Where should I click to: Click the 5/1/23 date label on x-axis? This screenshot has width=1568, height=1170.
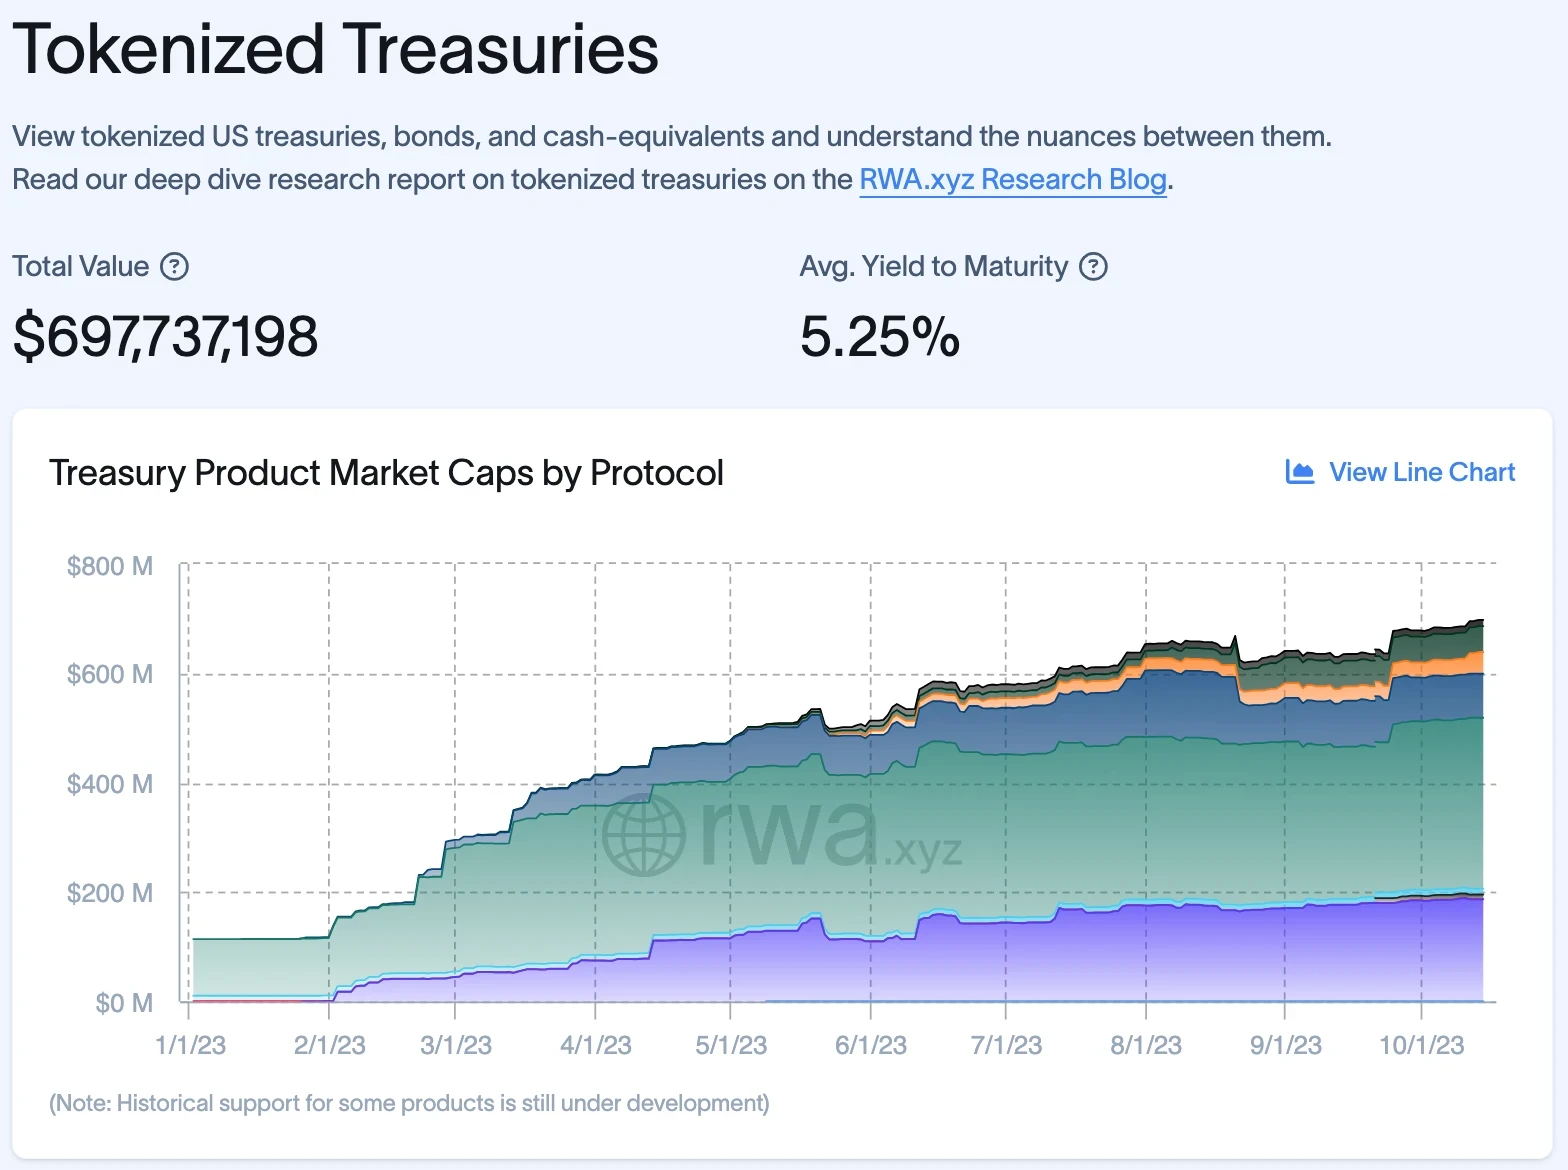tap(731, 1045)
